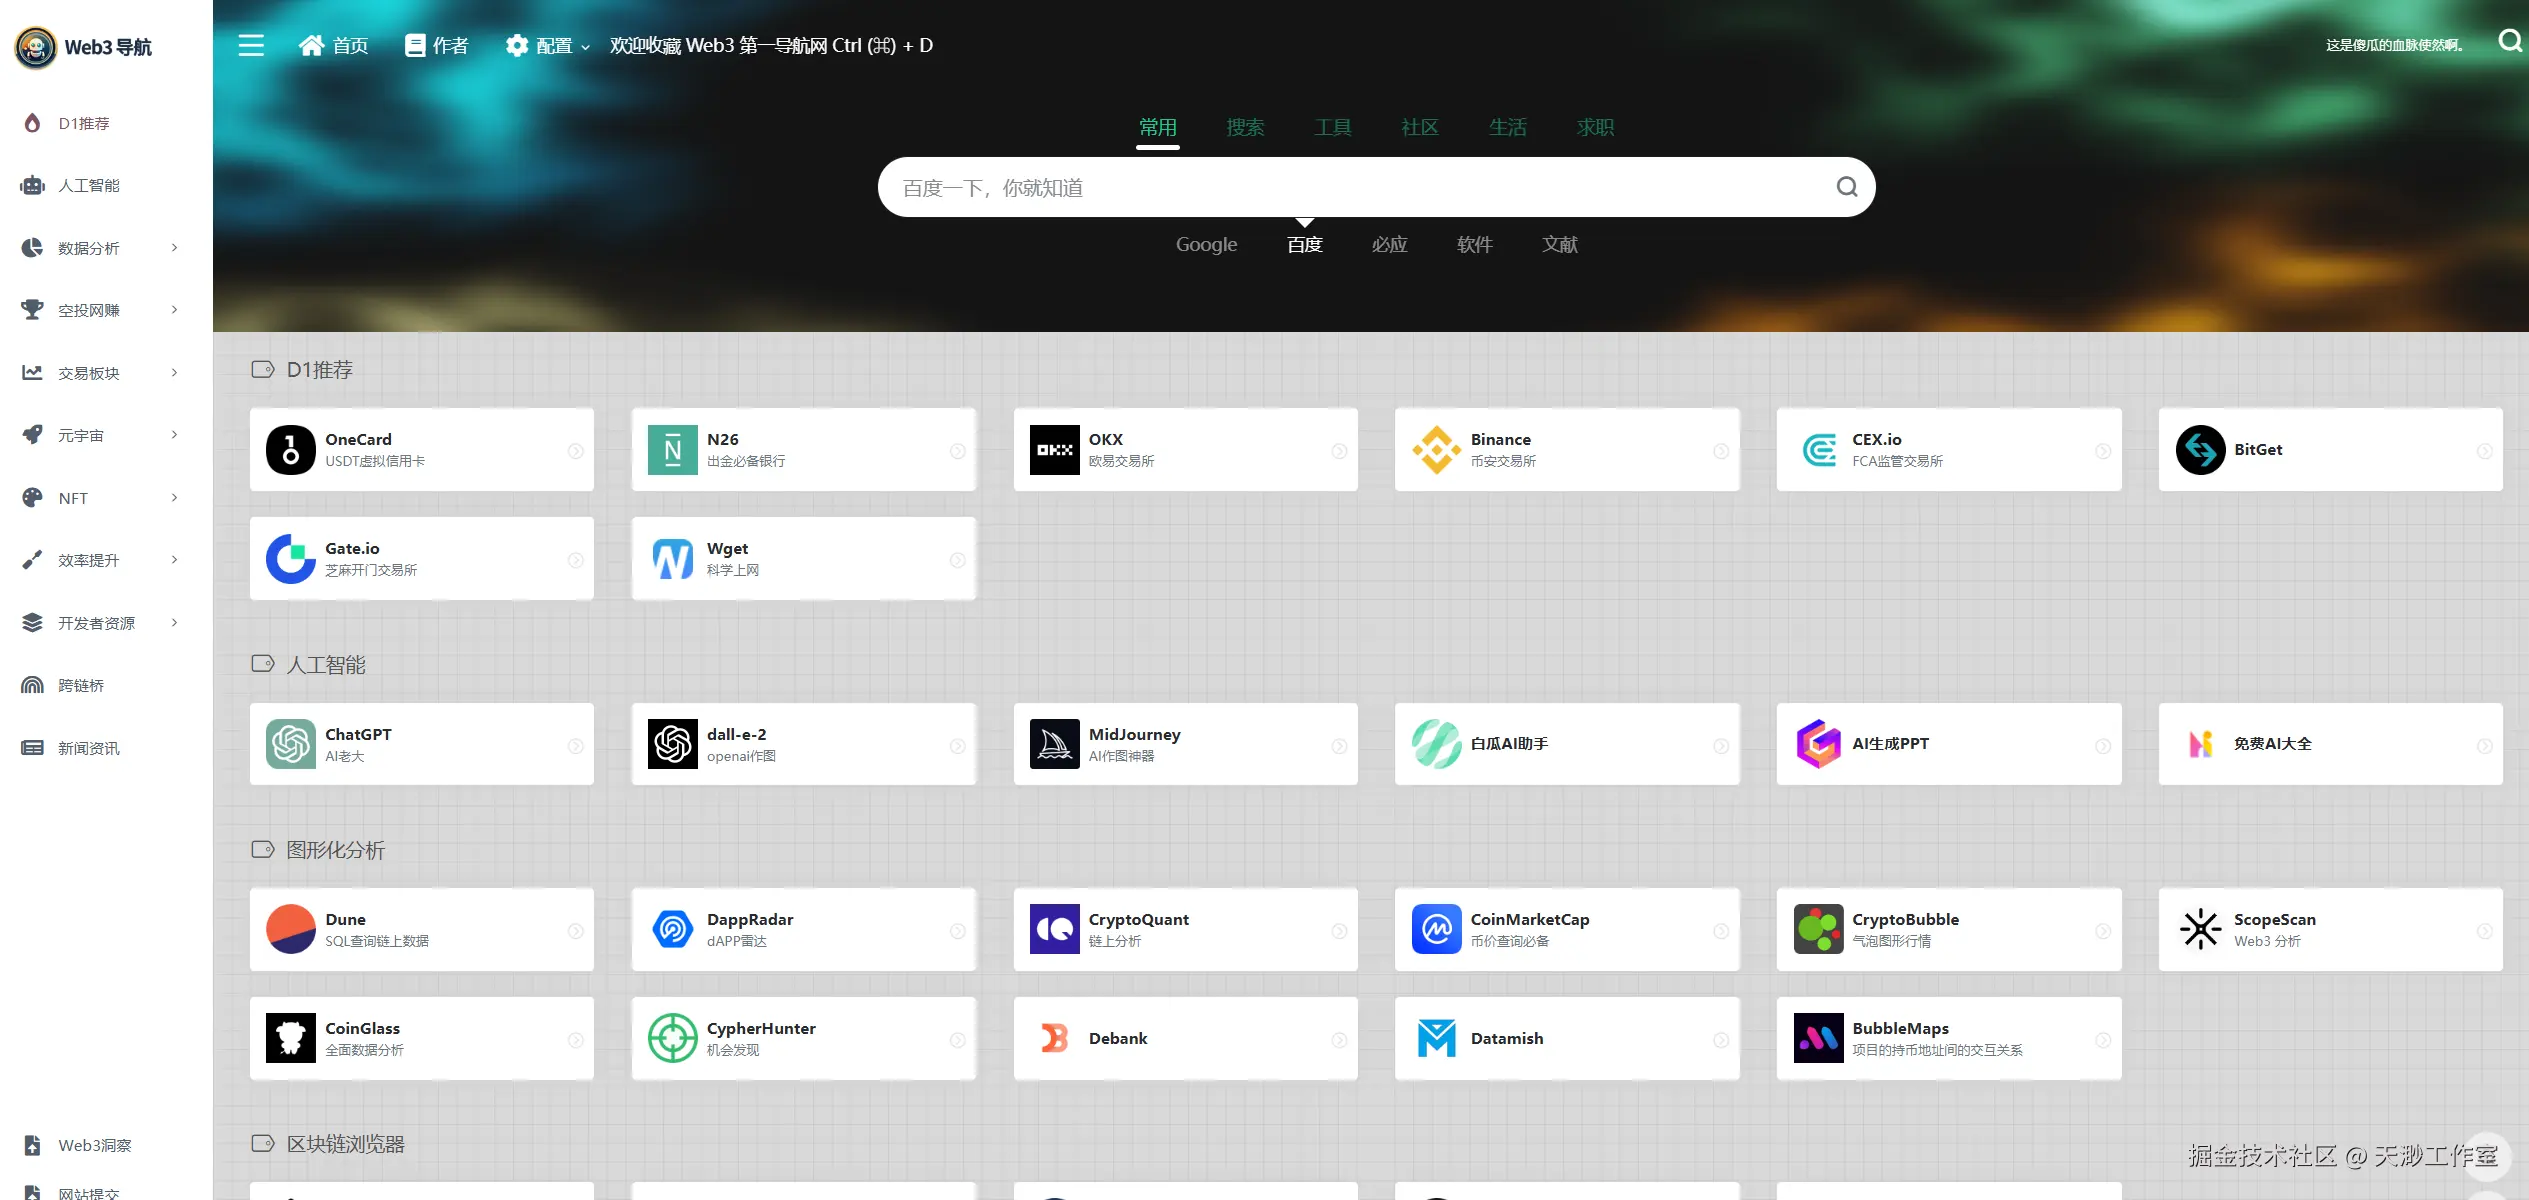This screenshot has width=2529, height=1200.
Task: Switch search engine to 必应
Action: tap(1389, 244)
